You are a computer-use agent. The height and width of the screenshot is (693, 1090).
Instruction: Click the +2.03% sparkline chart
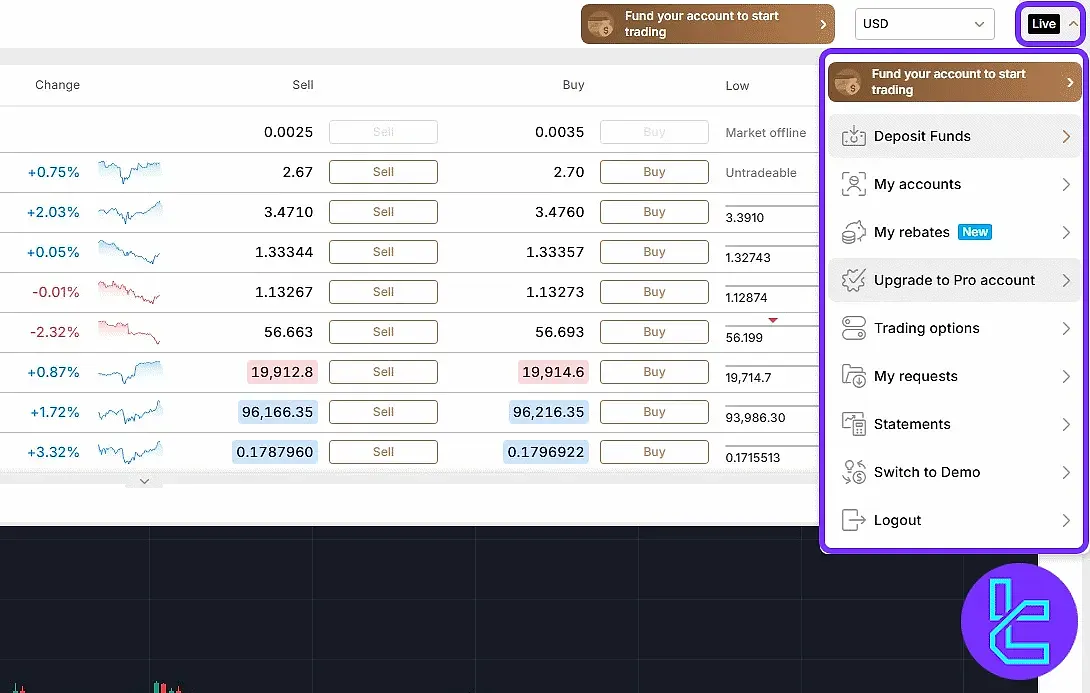tap(129, 212)
